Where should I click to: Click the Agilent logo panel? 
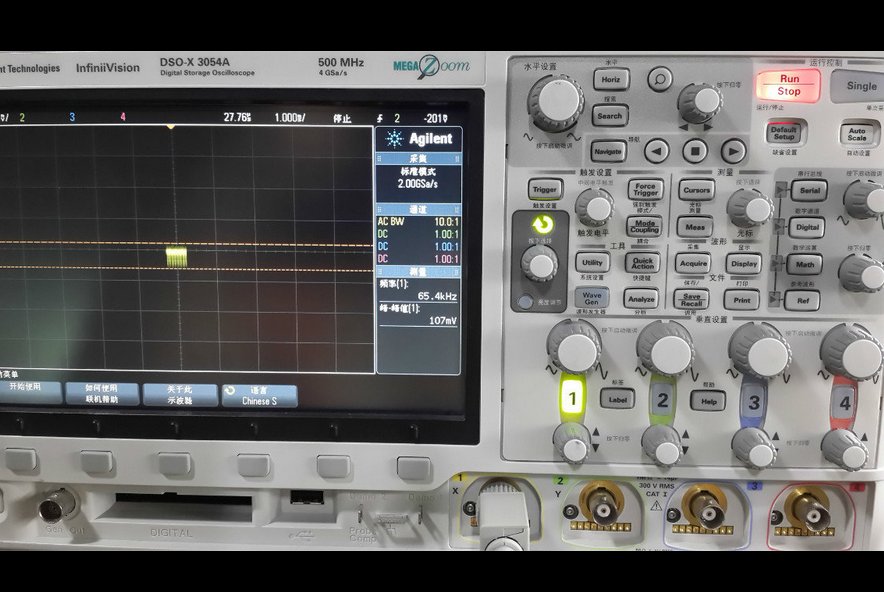(419, 139)
